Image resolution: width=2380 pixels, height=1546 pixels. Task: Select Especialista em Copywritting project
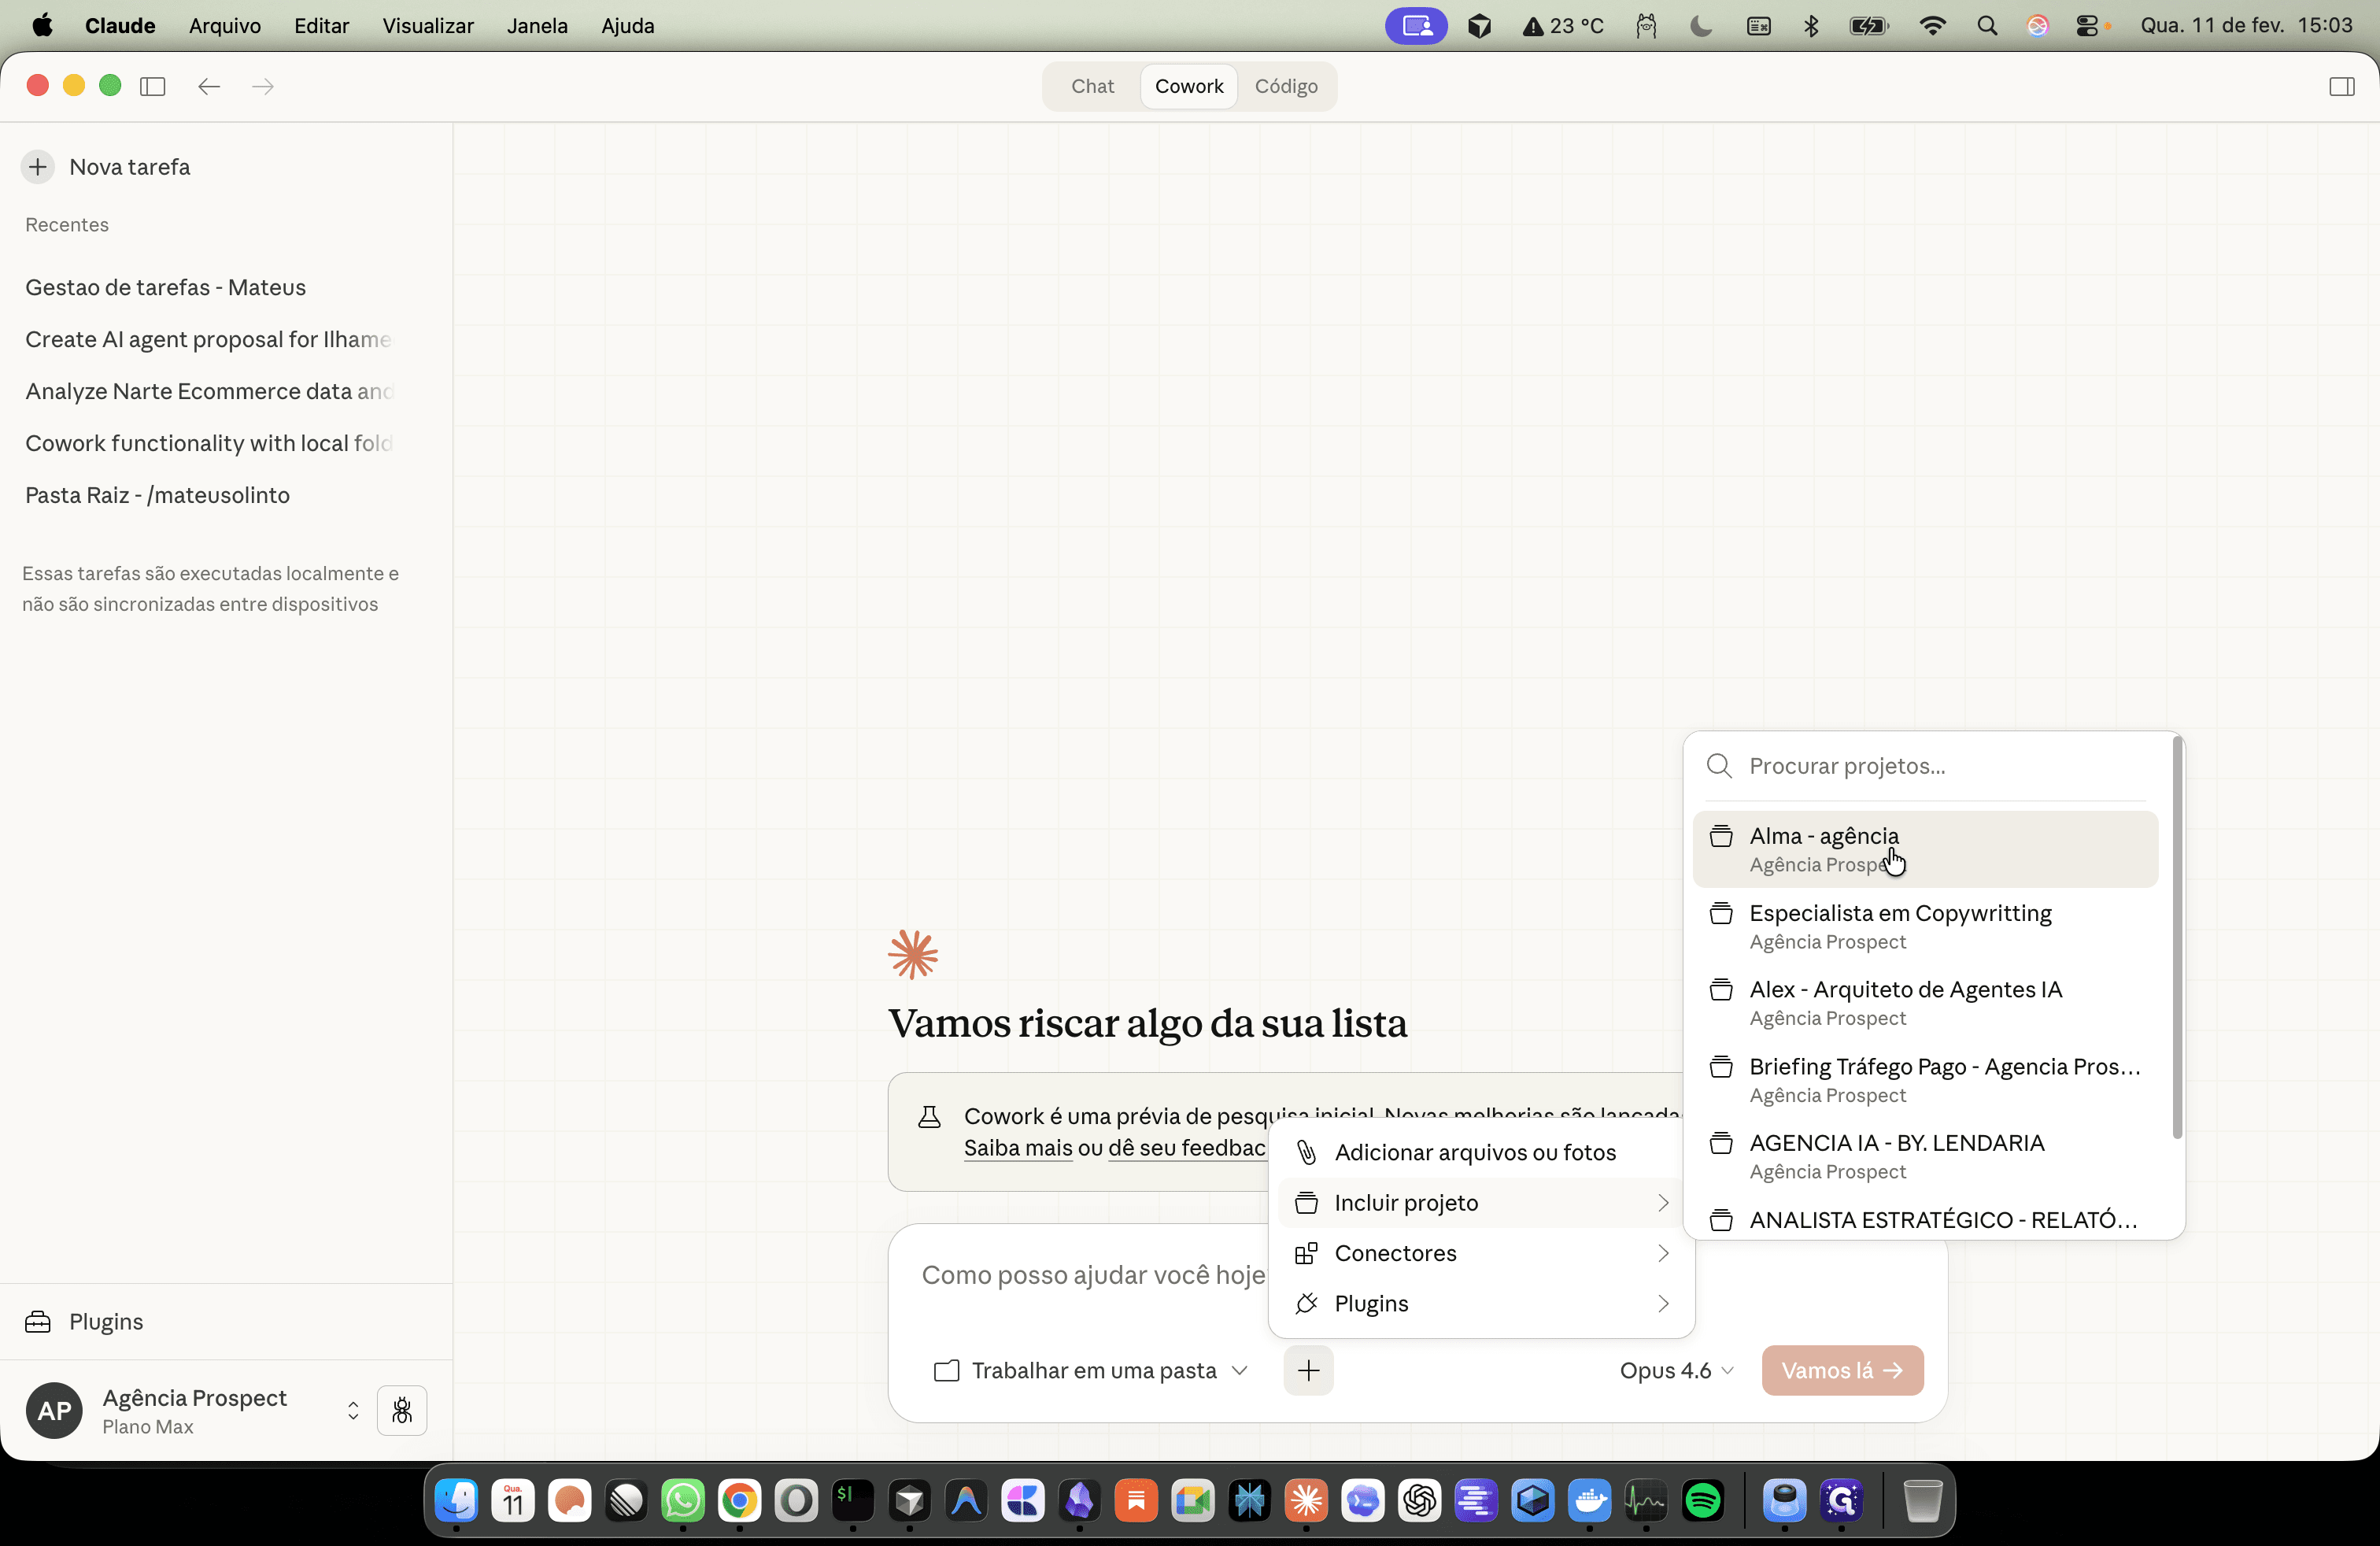pos(1924,926)
